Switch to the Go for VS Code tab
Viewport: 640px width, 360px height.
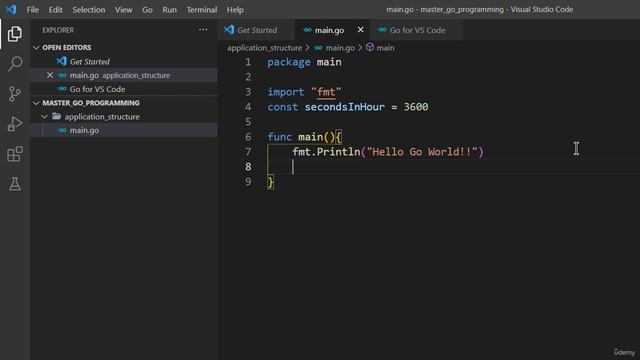click(x=417, y=30)
